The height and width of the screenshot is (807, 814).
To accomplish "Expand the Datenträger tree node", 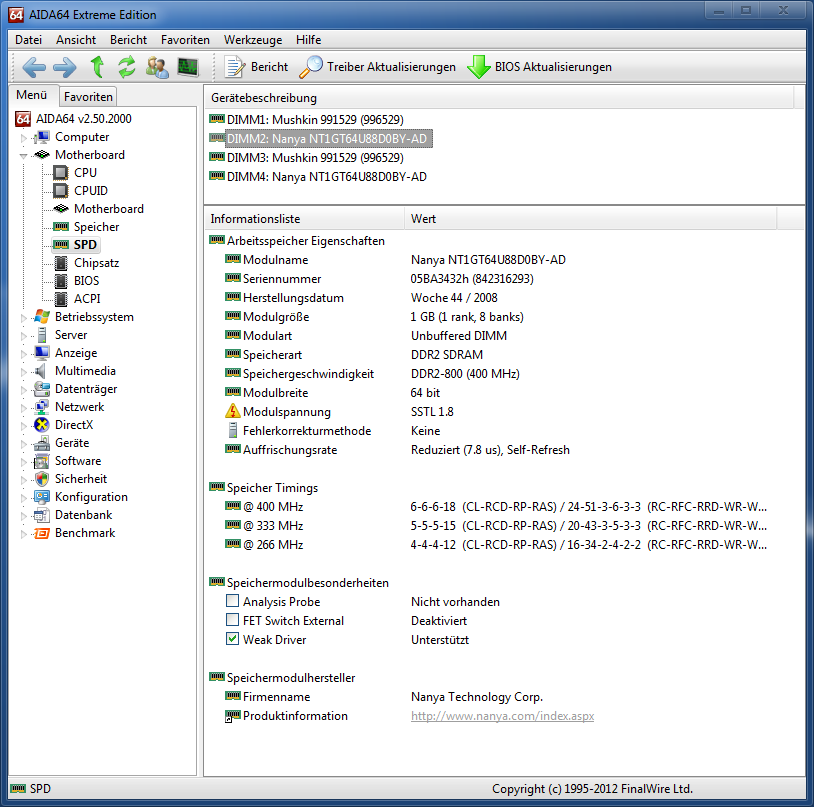I will click(23, 390).
